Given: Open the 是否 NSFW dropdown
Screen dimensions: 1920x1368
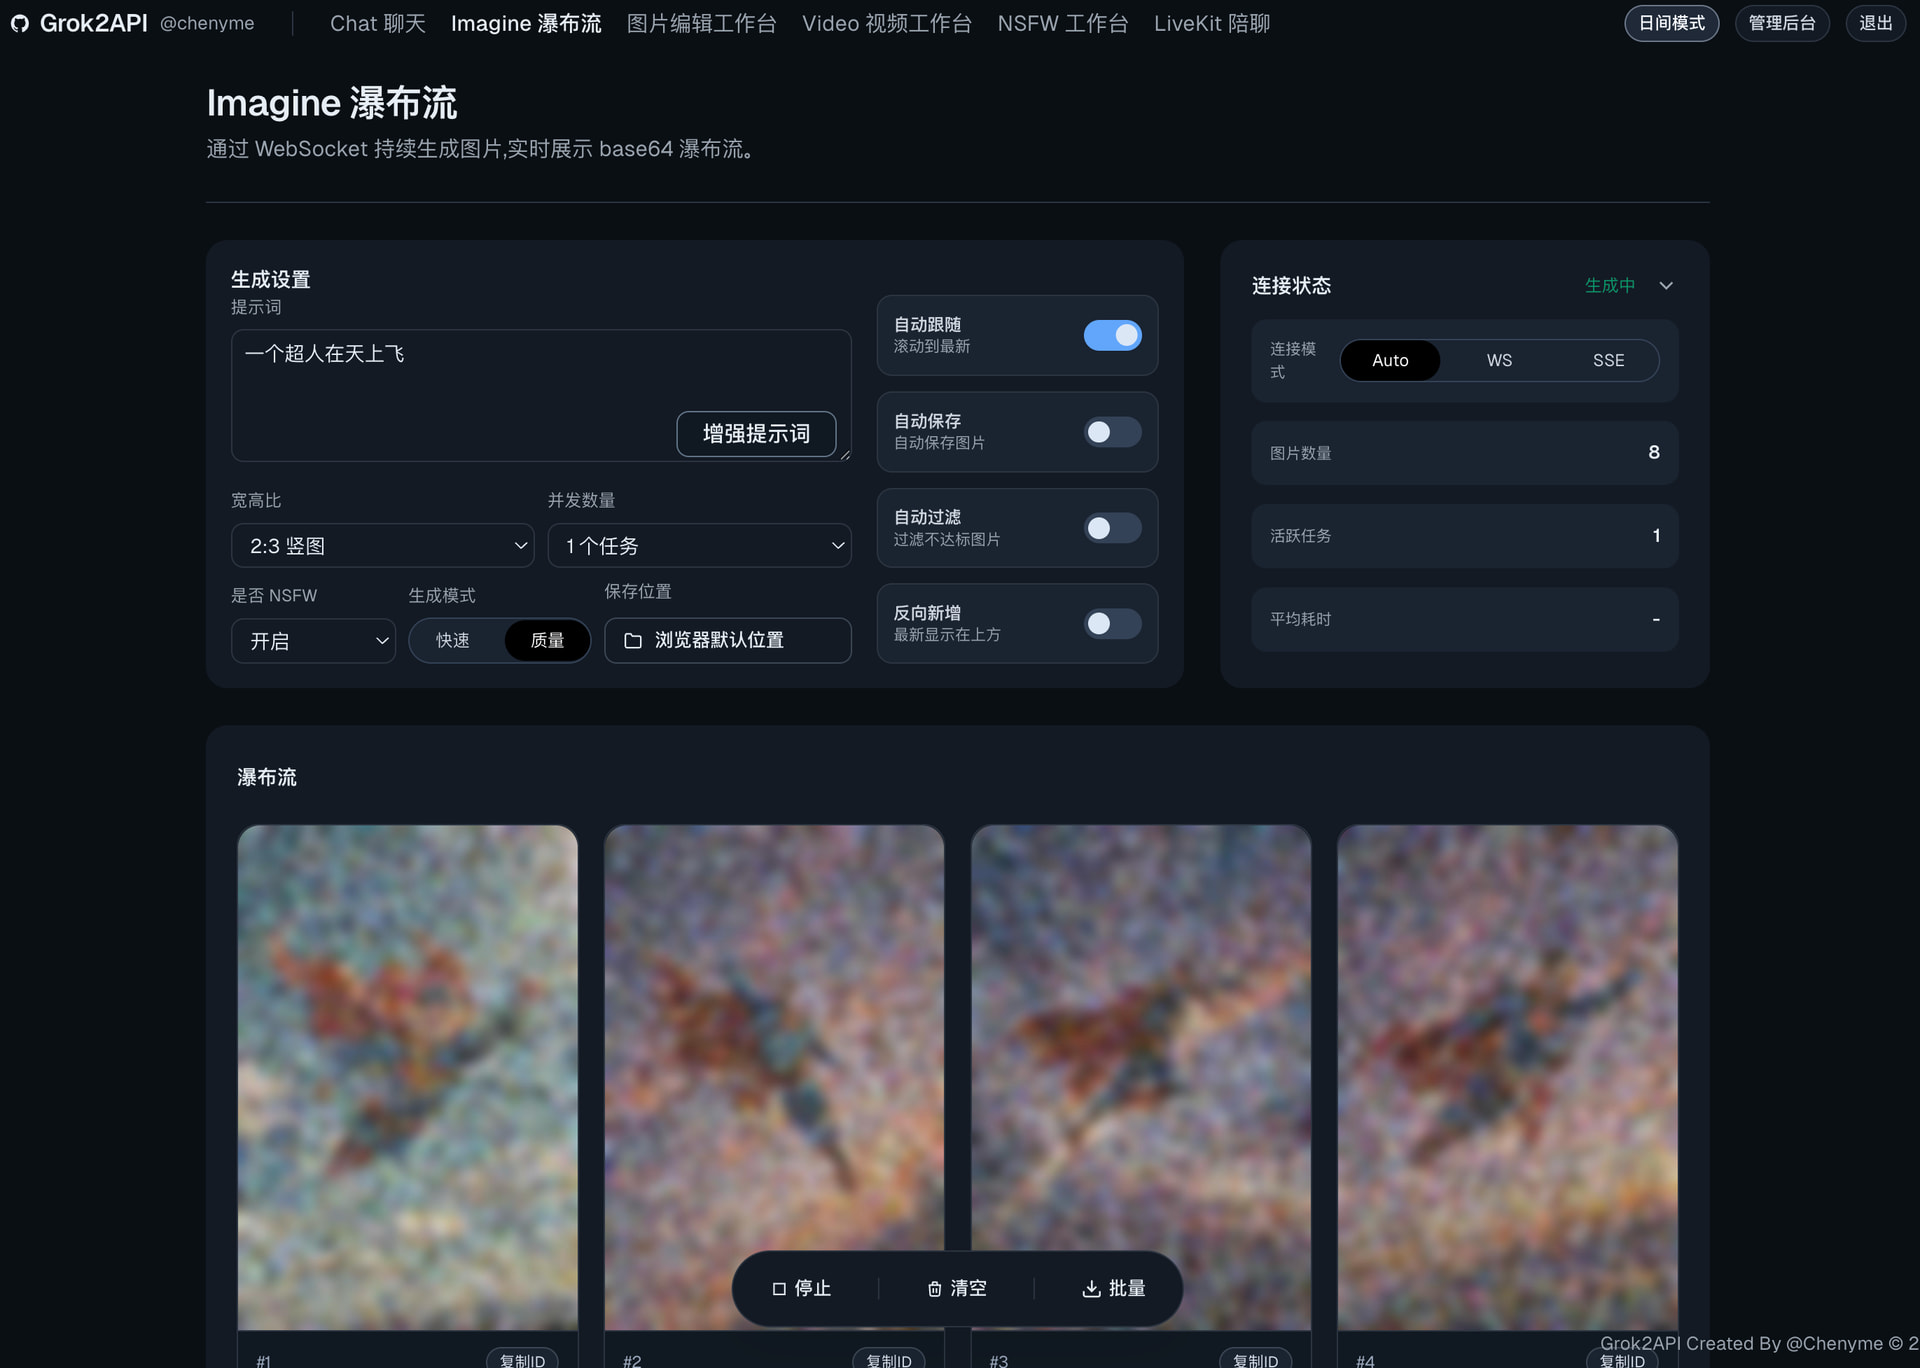Looking at the screenshot, I should pos(313,641).
